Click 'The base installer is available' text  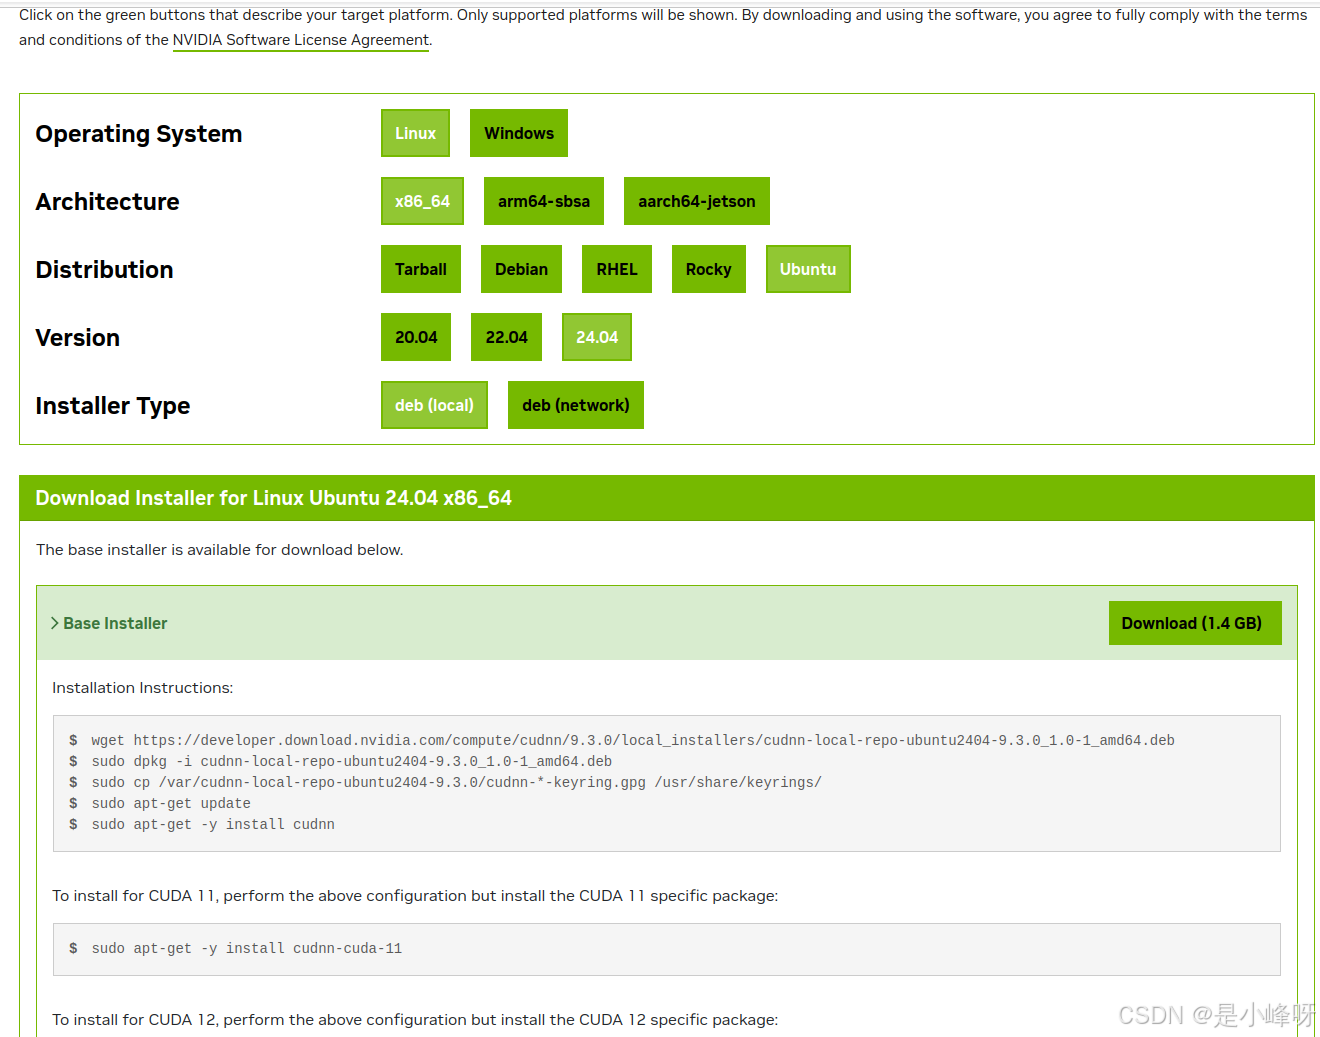pos(219,550)
